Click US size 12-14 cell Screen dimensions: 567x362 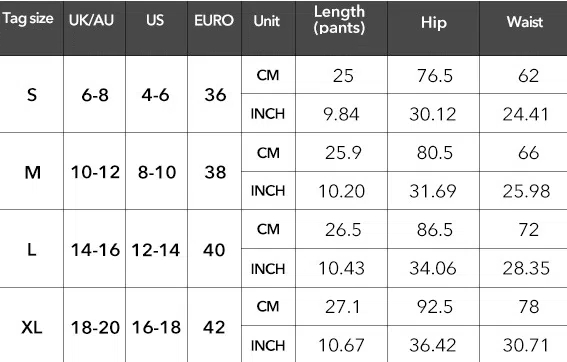pos(156,249)
